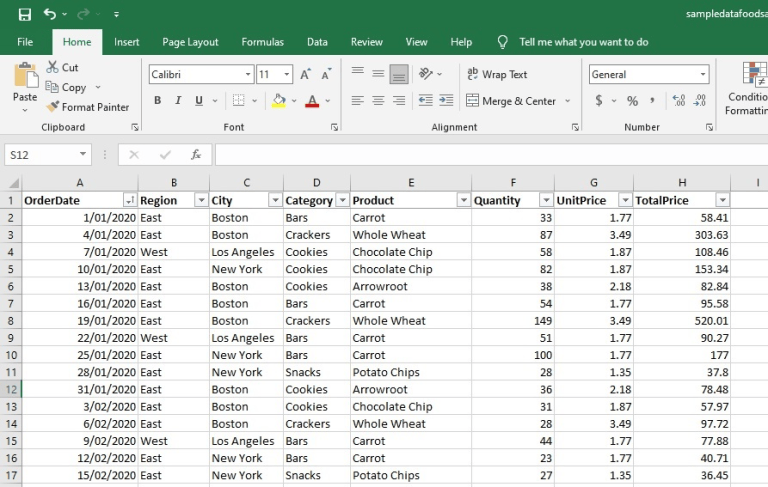This screenshot has width=768, height=487.
Task: Undo the last action
Action: click(x=49, y=14)
